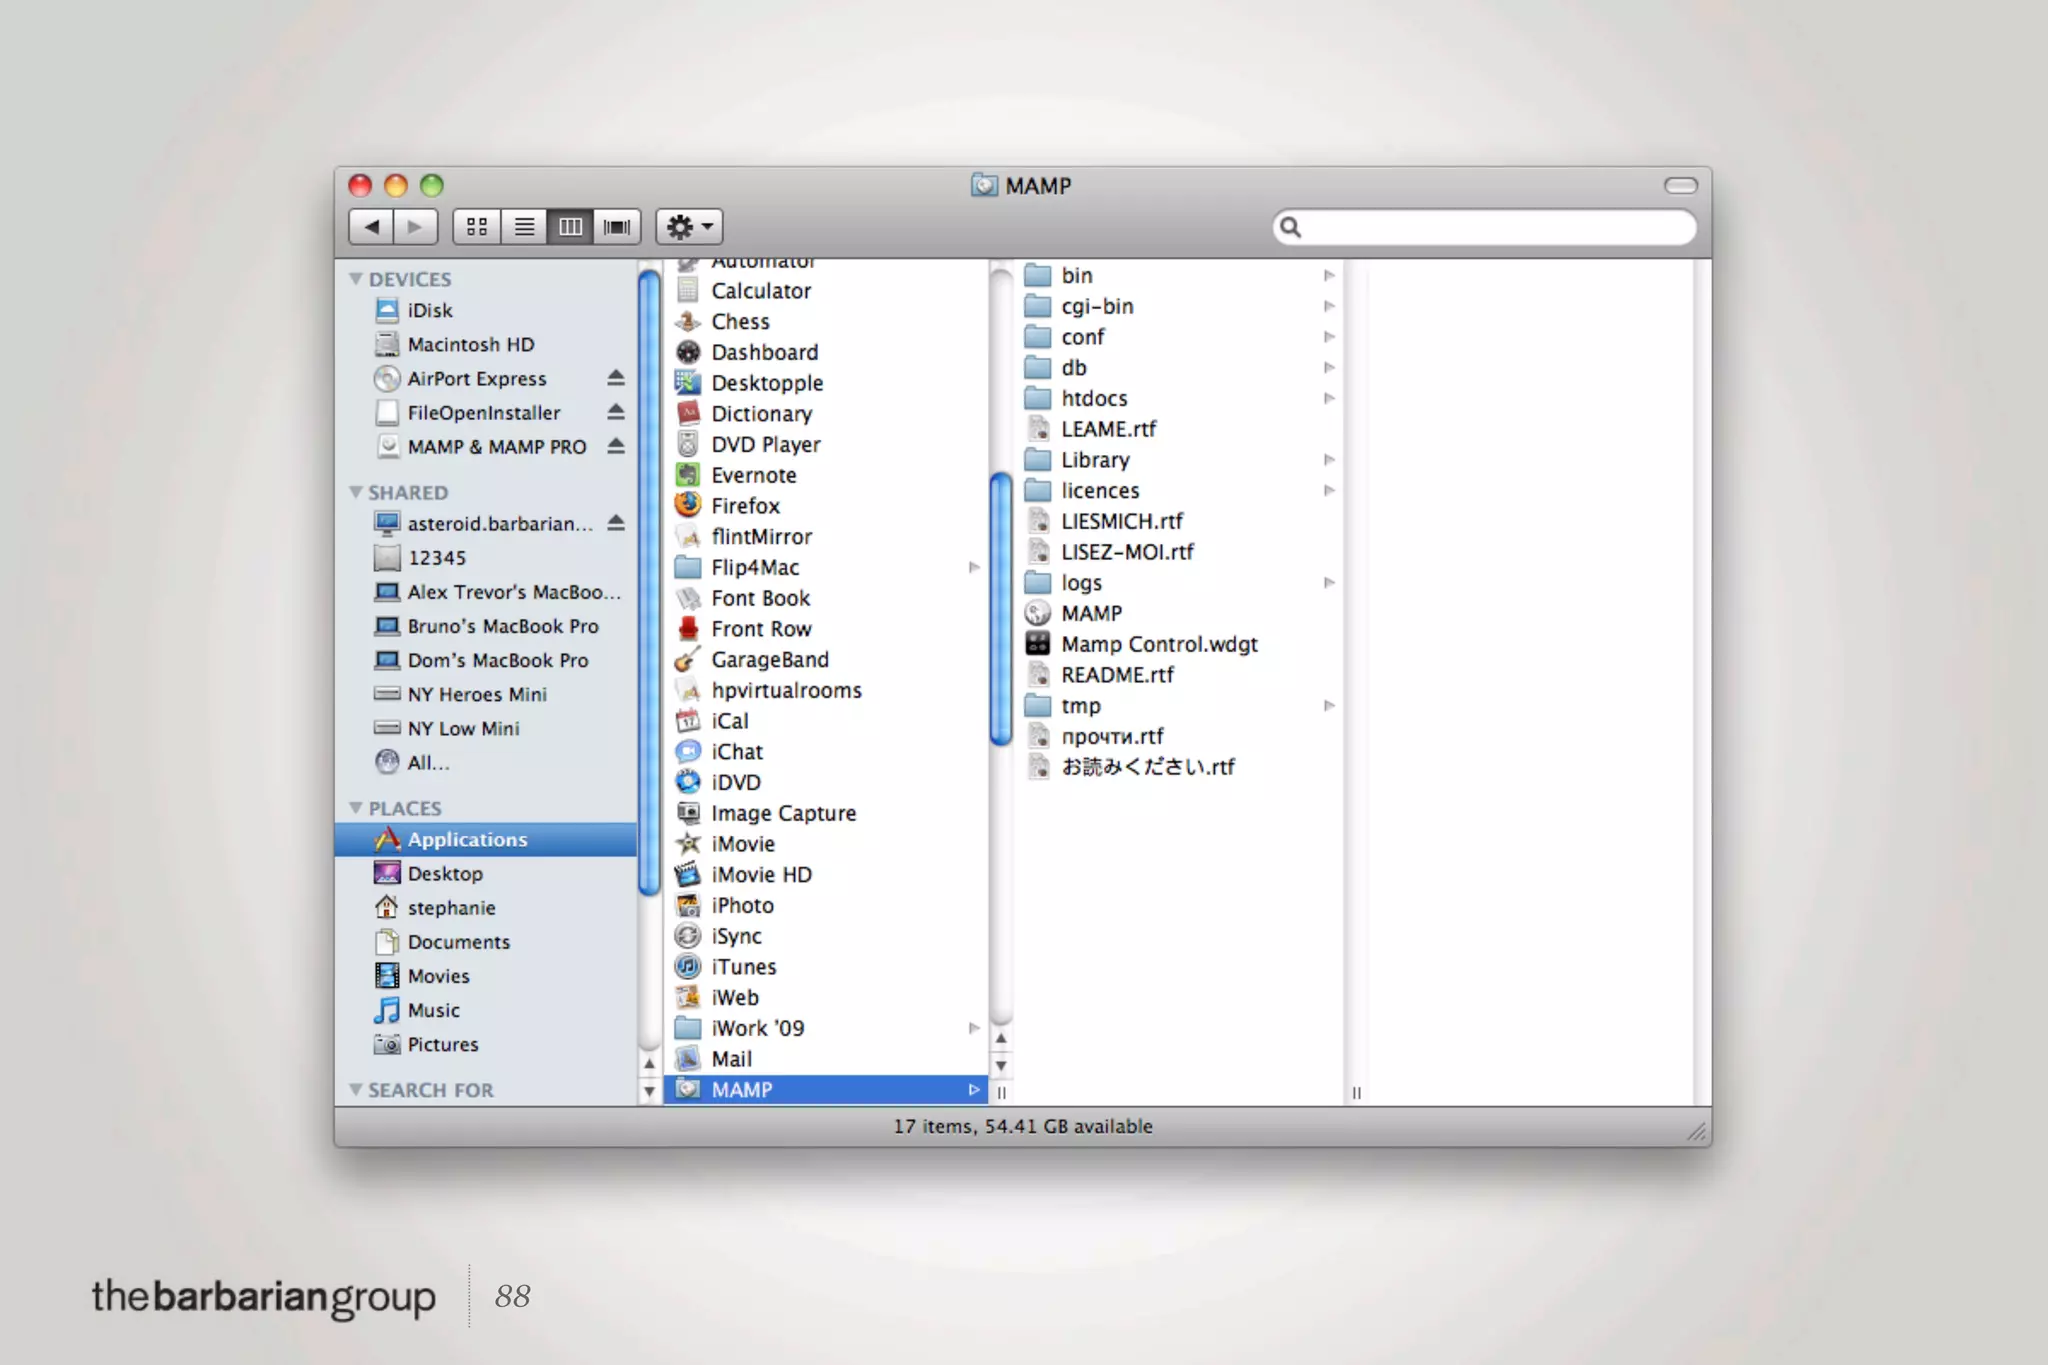Switch to list view mode
2048x1365 pixels.
524,227
